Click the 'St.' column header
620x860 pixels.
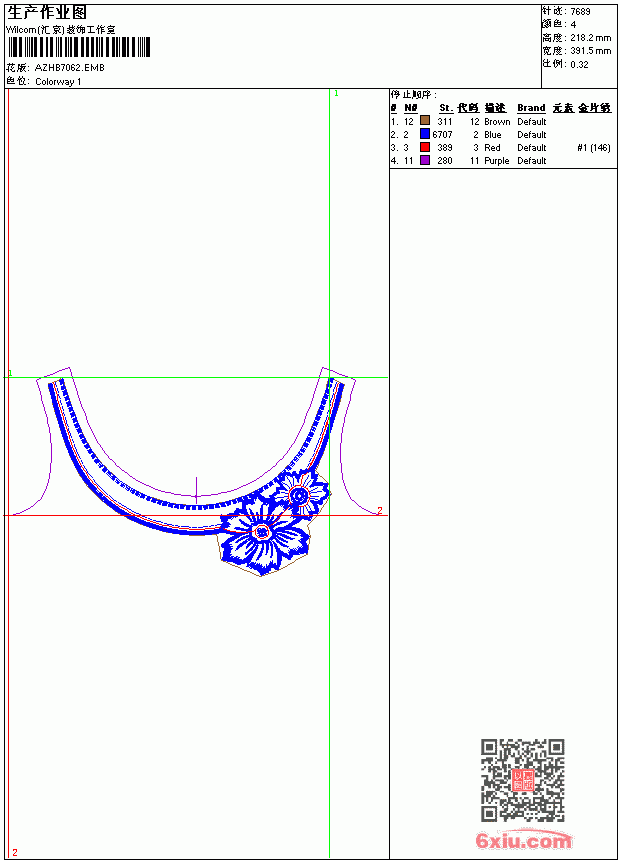446,108
